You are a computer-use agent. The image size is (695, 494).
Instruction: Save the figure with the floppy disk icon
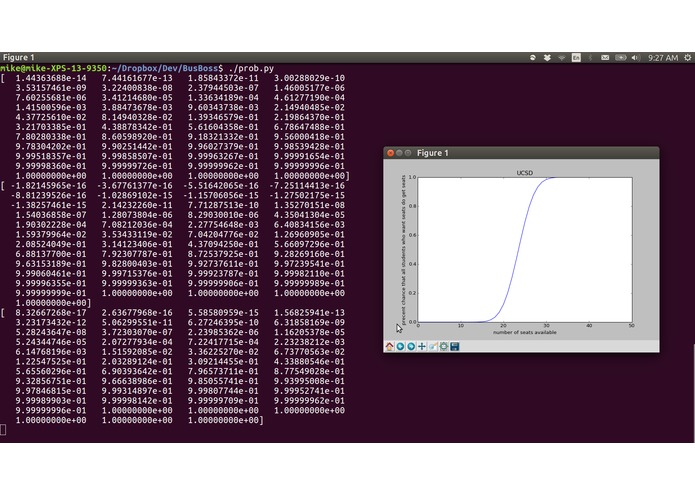pos(454,346)
